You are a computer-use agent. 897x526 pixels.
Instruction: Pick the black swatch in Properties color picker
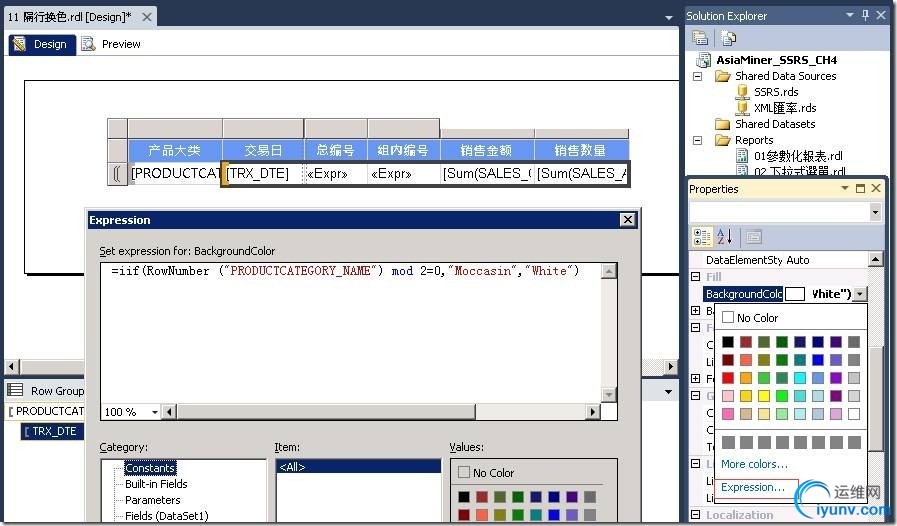point(728,342)
